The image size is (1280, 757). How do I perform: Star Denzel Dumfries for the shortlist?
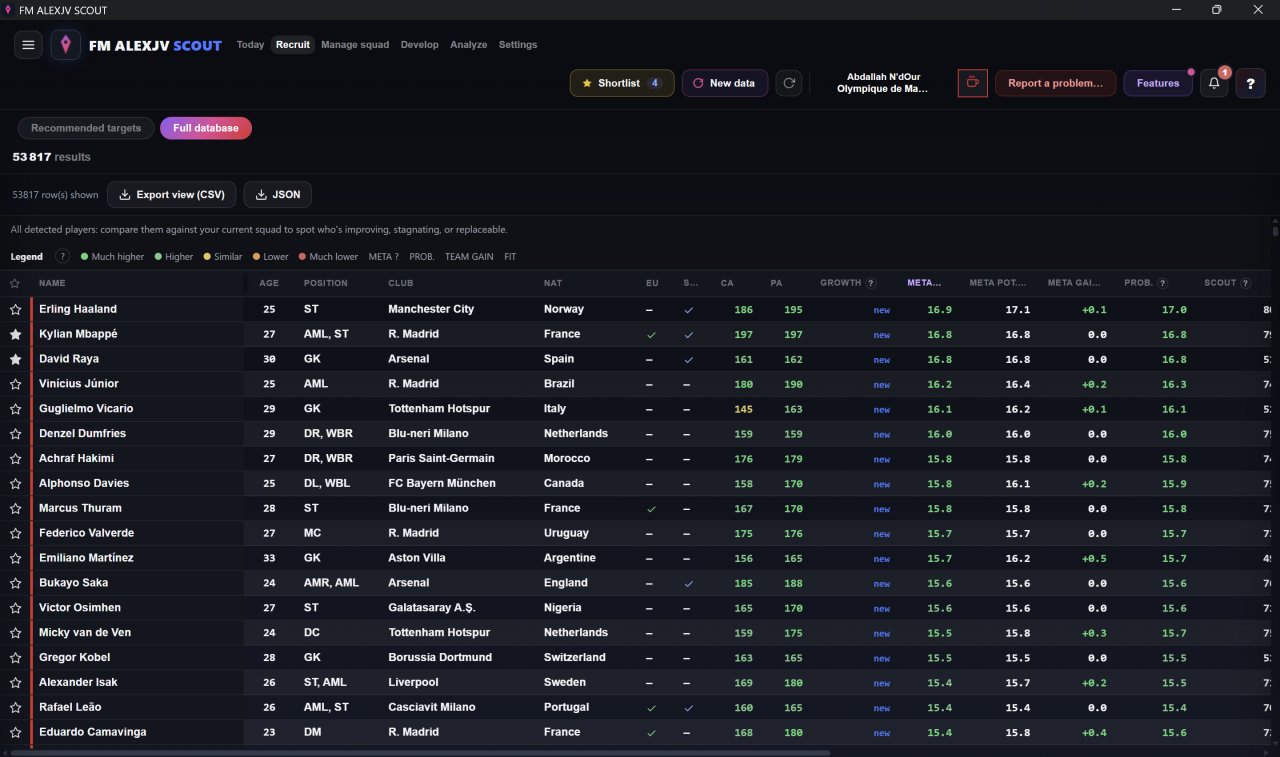coord(15,434)
